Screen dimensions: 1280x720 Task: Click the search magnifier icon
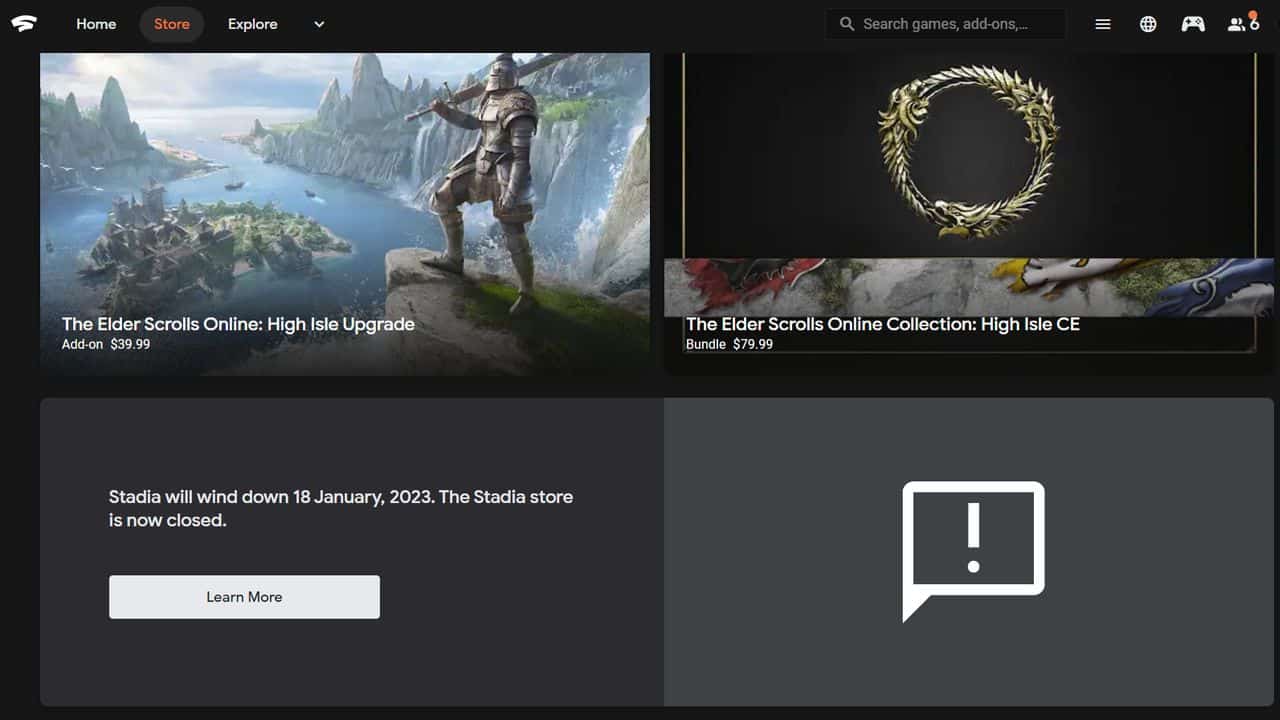pos(846,23)
